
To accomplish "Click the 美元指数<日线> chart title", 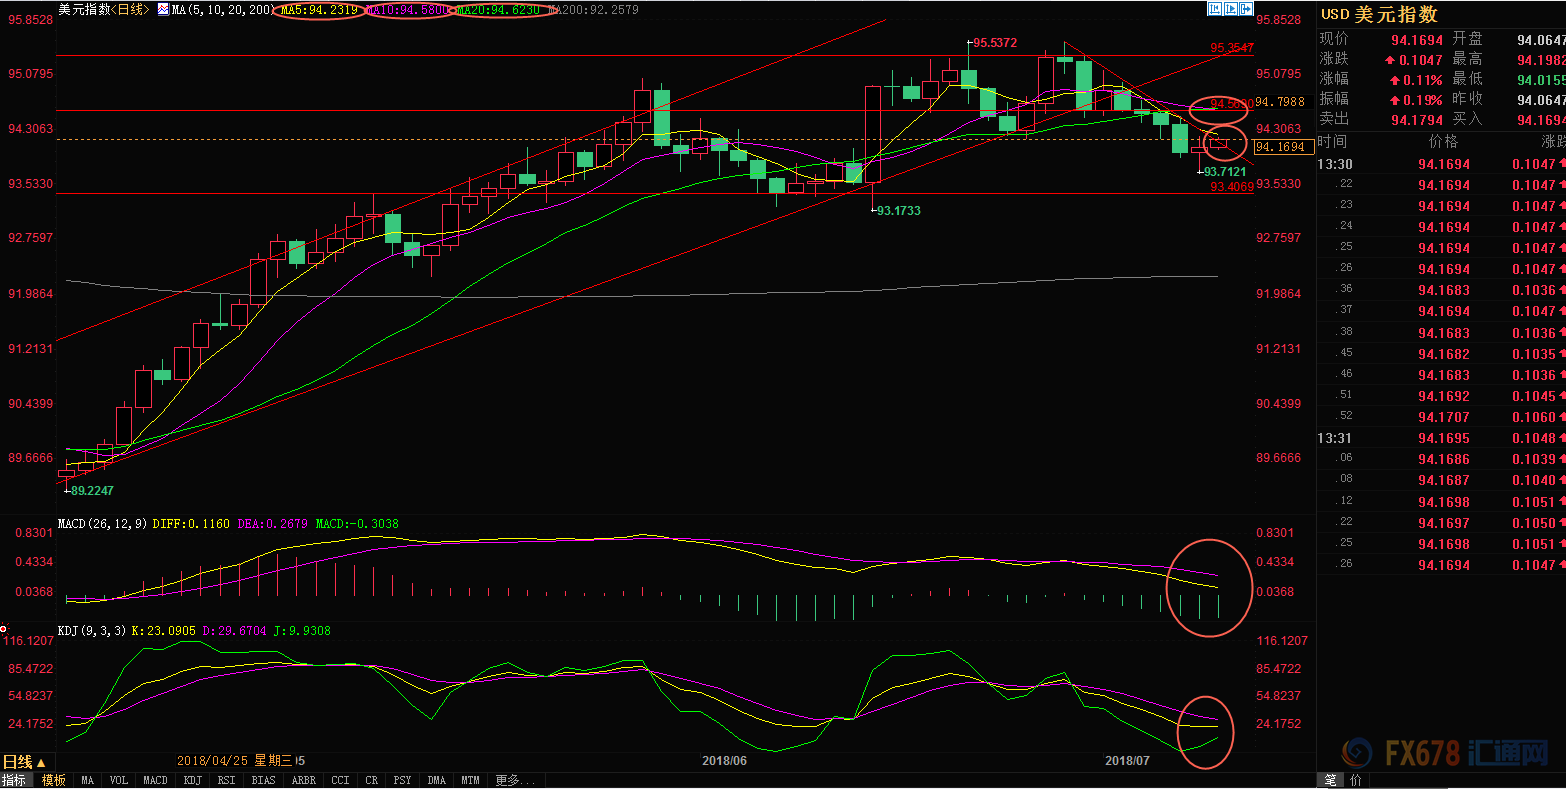I will (x=105, y=10).
